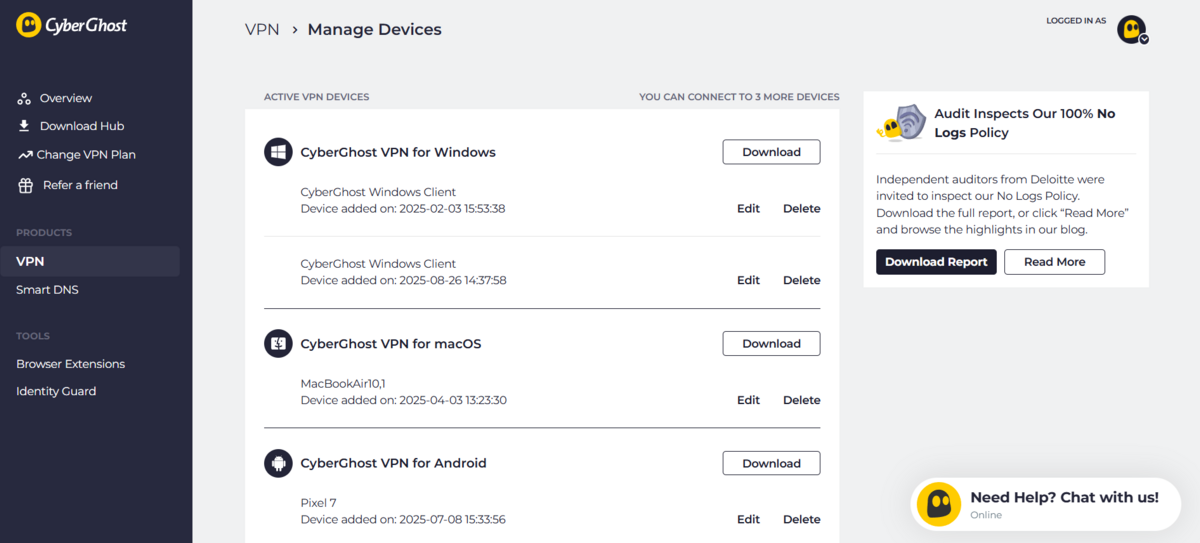The image size is (1200, 543).
Task: Open Identity Guard in the sidebar
Action: (56, 391)
